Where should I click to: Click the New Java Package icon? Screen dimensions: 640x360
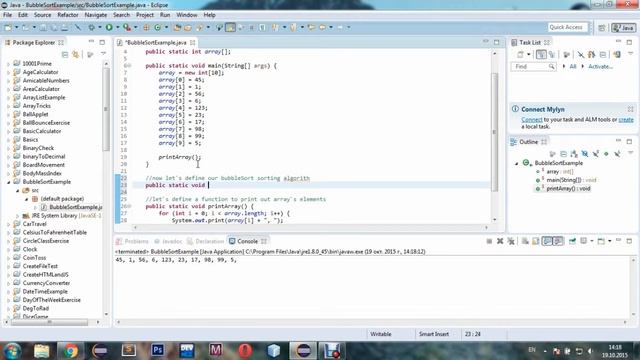[x=146, y=27]
